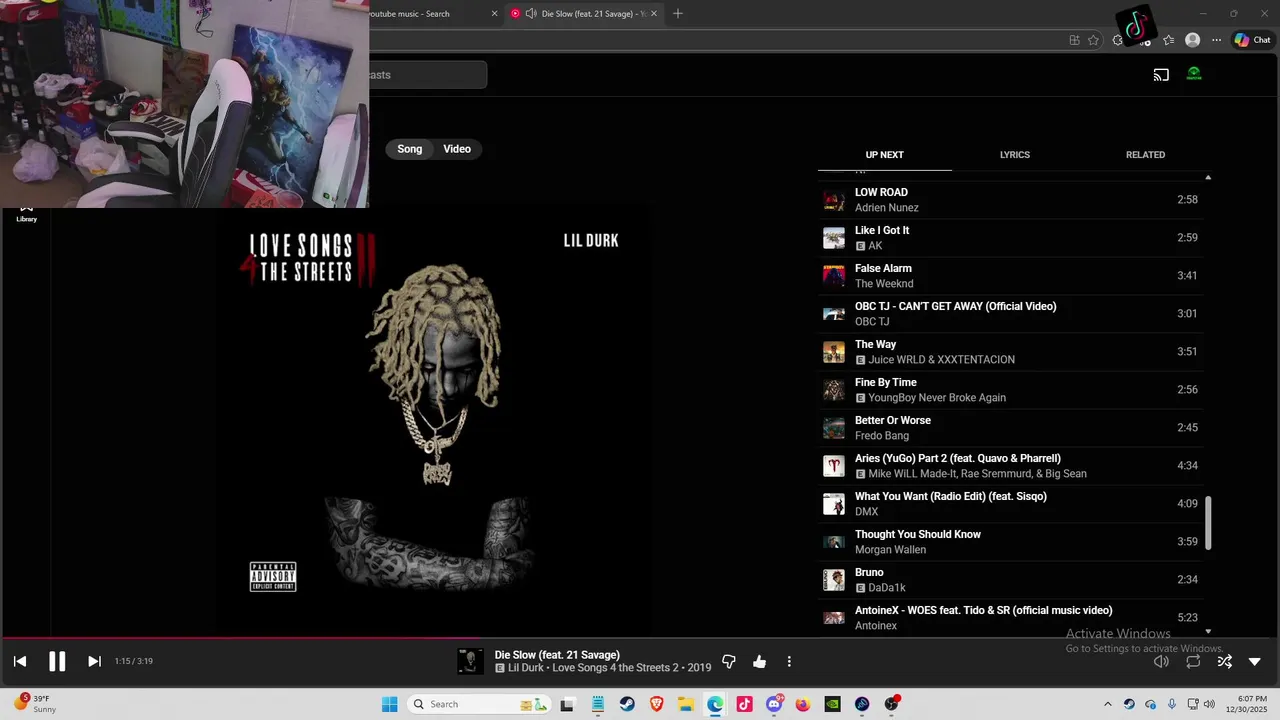The image size is (1280, 720).
Task: Play Aries (YuGo) Part 2 in queue
Action: 1010,466
